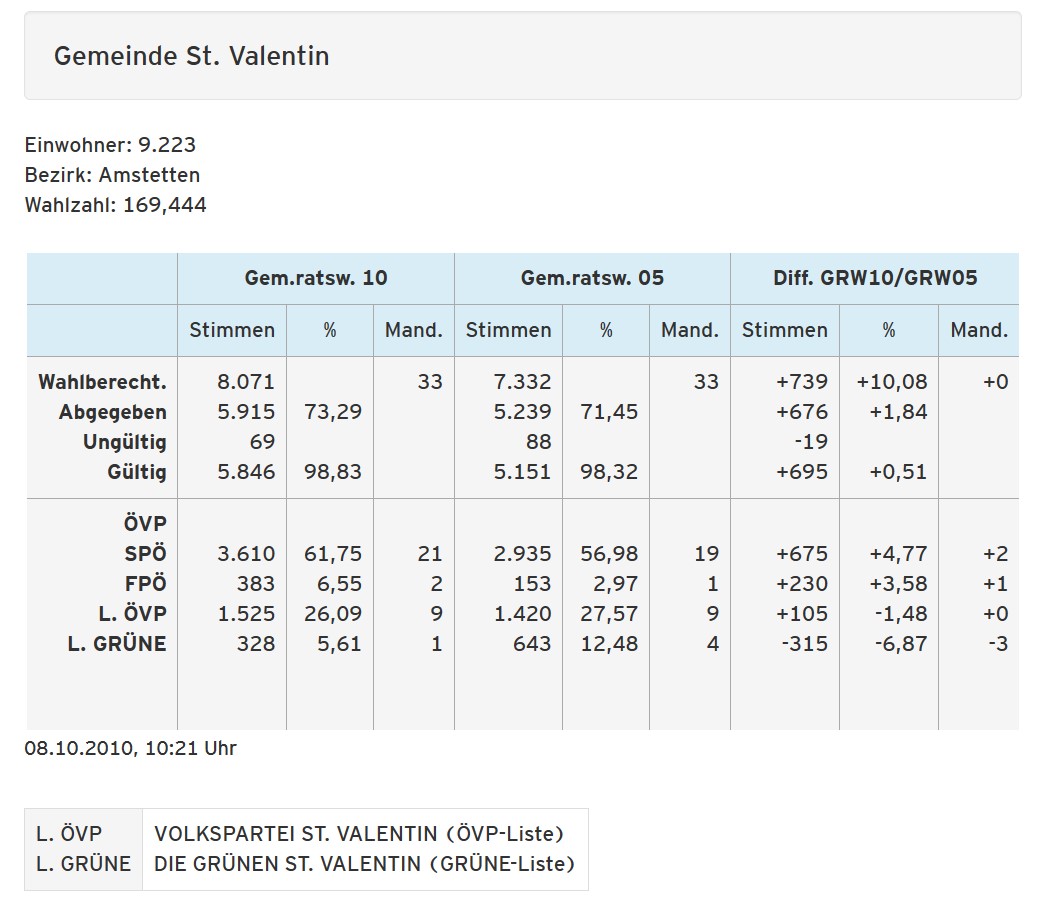
Task: Click the Wahlzahl: 169,444 line
Action: point(115,206)
